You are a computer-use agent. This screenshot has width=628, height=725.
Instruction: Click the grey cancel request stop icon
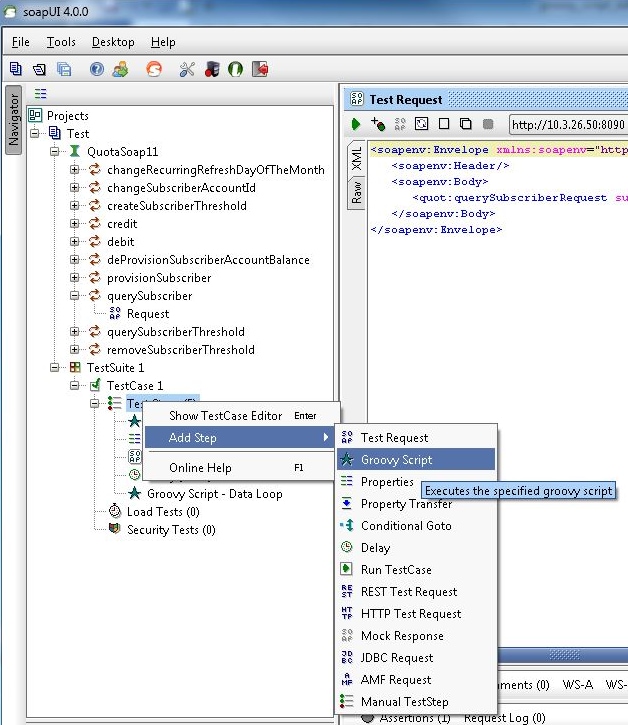(x=487, y=124)
